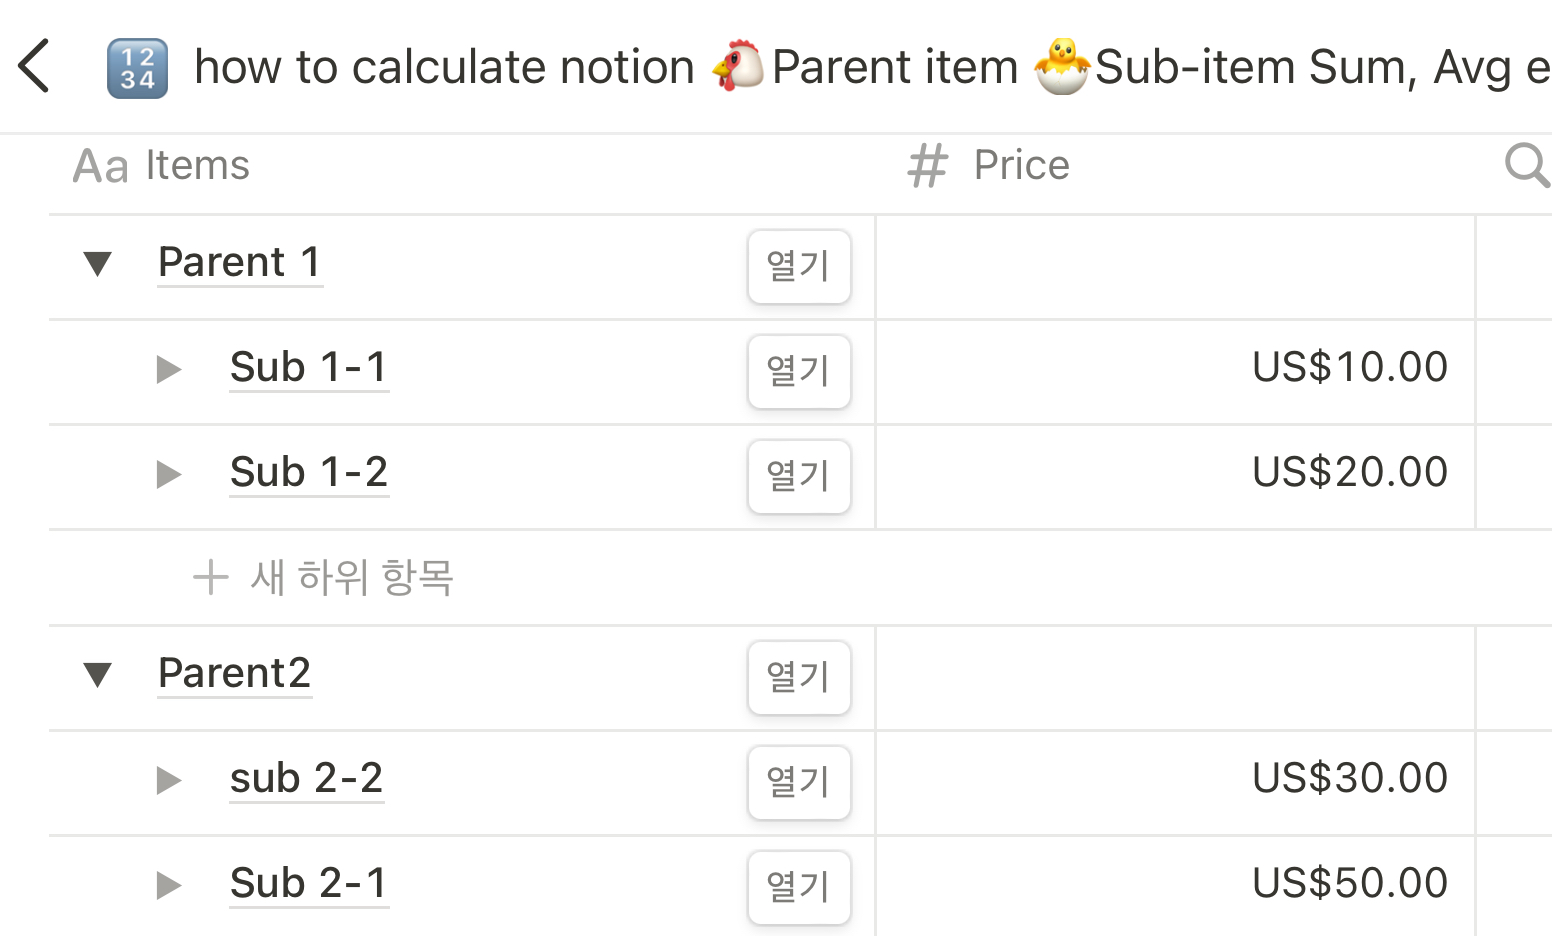Open the Sub 2-1 page link

(308, 883)
